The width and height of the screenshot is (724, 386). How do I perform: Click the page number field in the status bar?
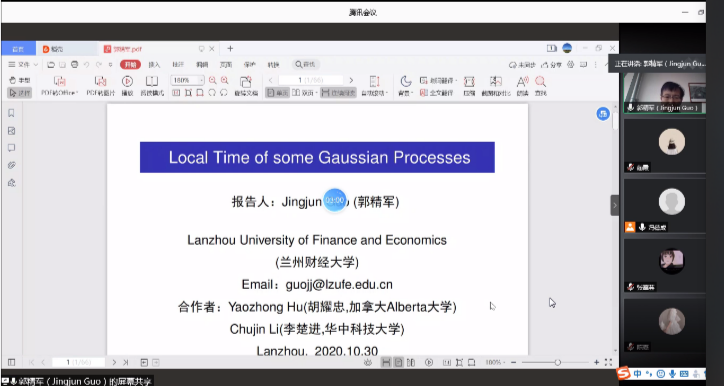pos(78,362)
